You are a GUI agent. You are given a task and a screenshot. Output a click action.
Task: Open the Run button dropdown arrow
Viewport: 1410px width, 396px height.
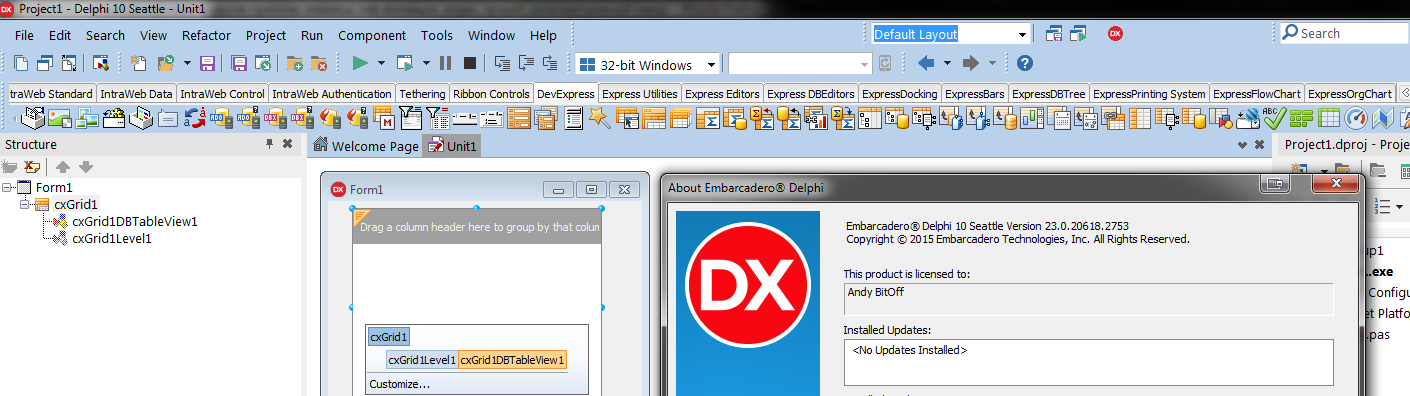click(381, 63)
